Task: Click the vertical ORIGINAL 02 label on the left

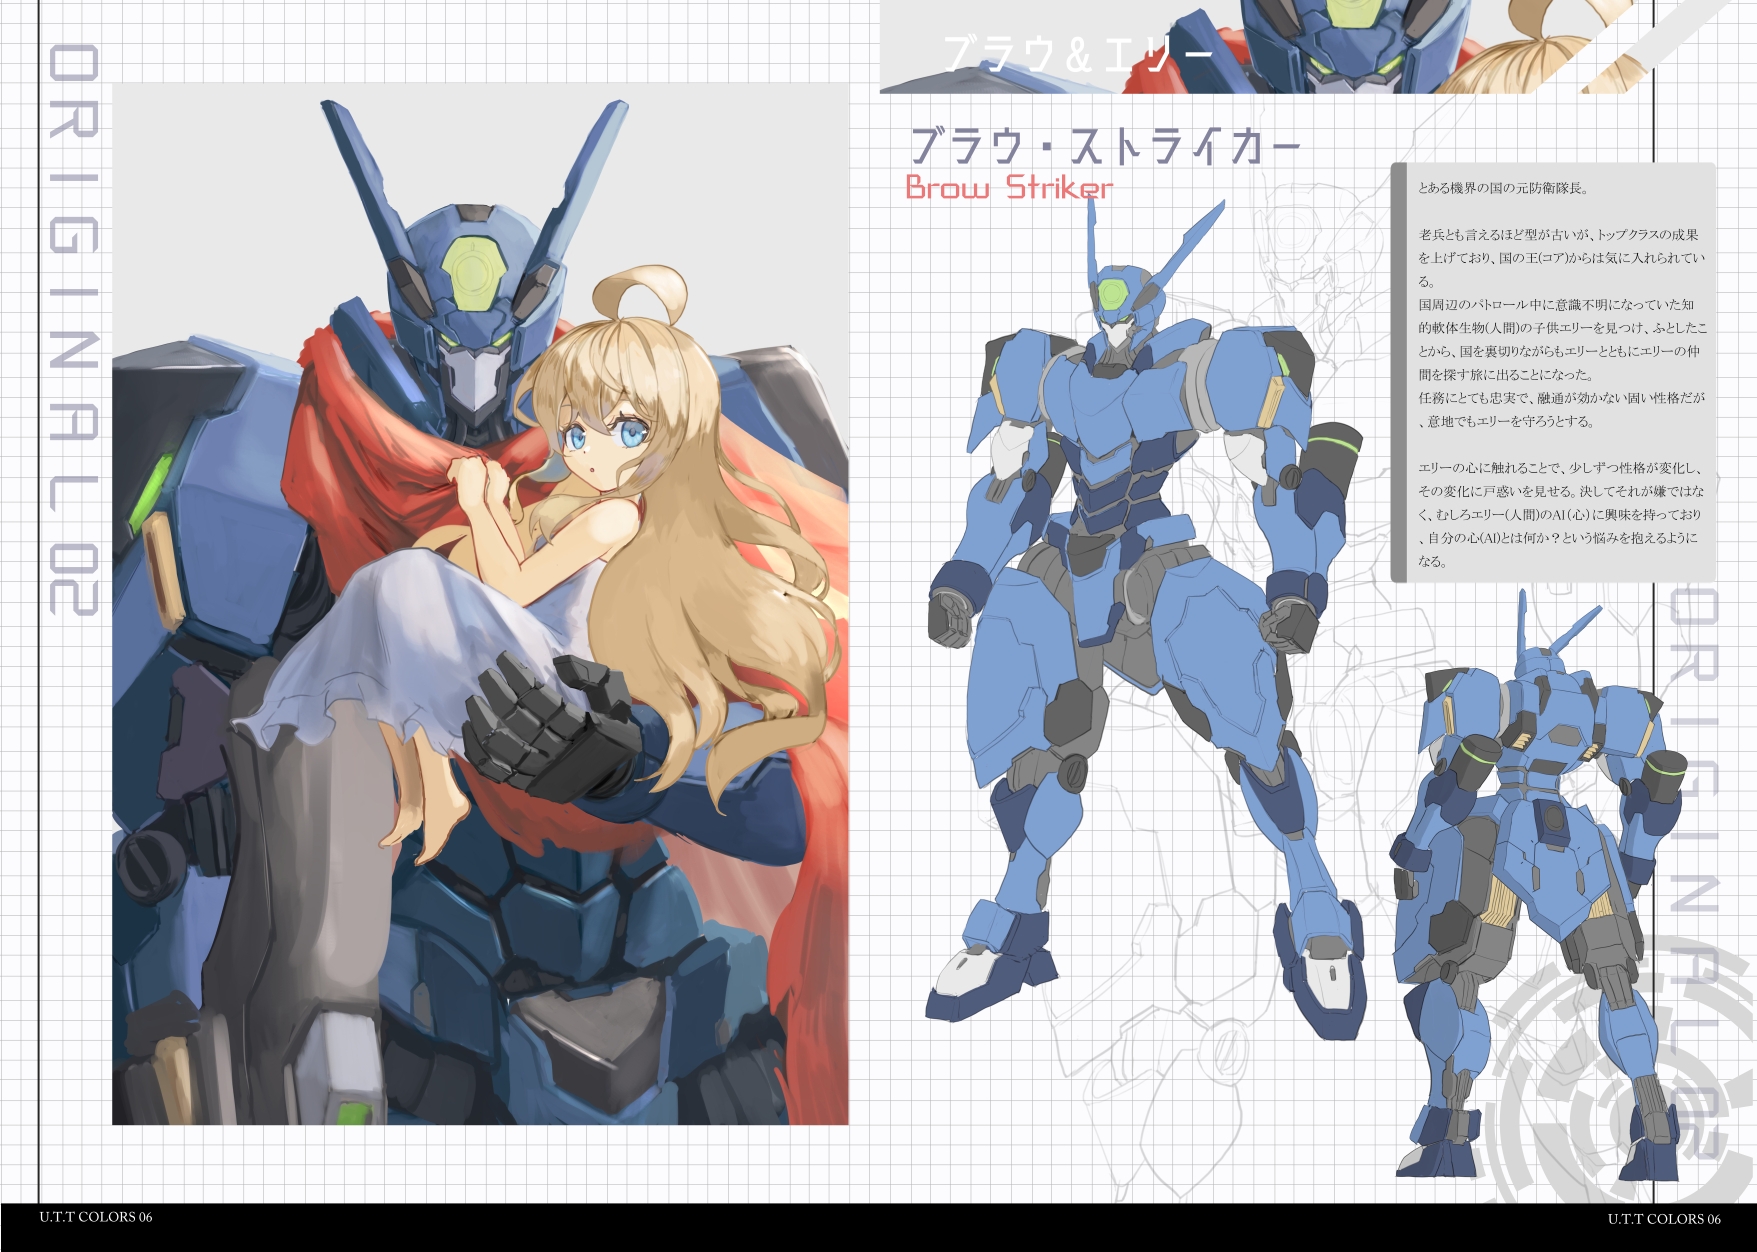Action: (x=74, y=331)
